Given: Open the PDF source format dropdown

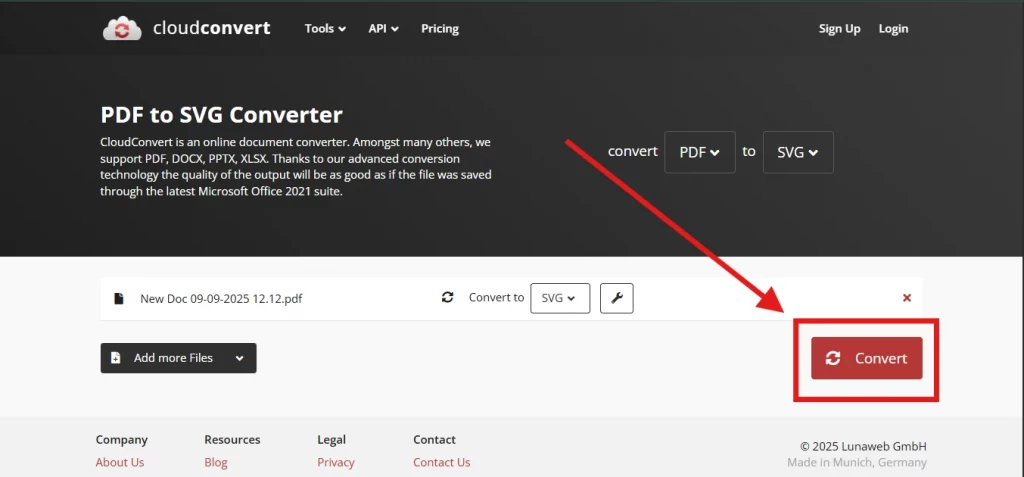Looking at the screenshot, I should point(700,152).
